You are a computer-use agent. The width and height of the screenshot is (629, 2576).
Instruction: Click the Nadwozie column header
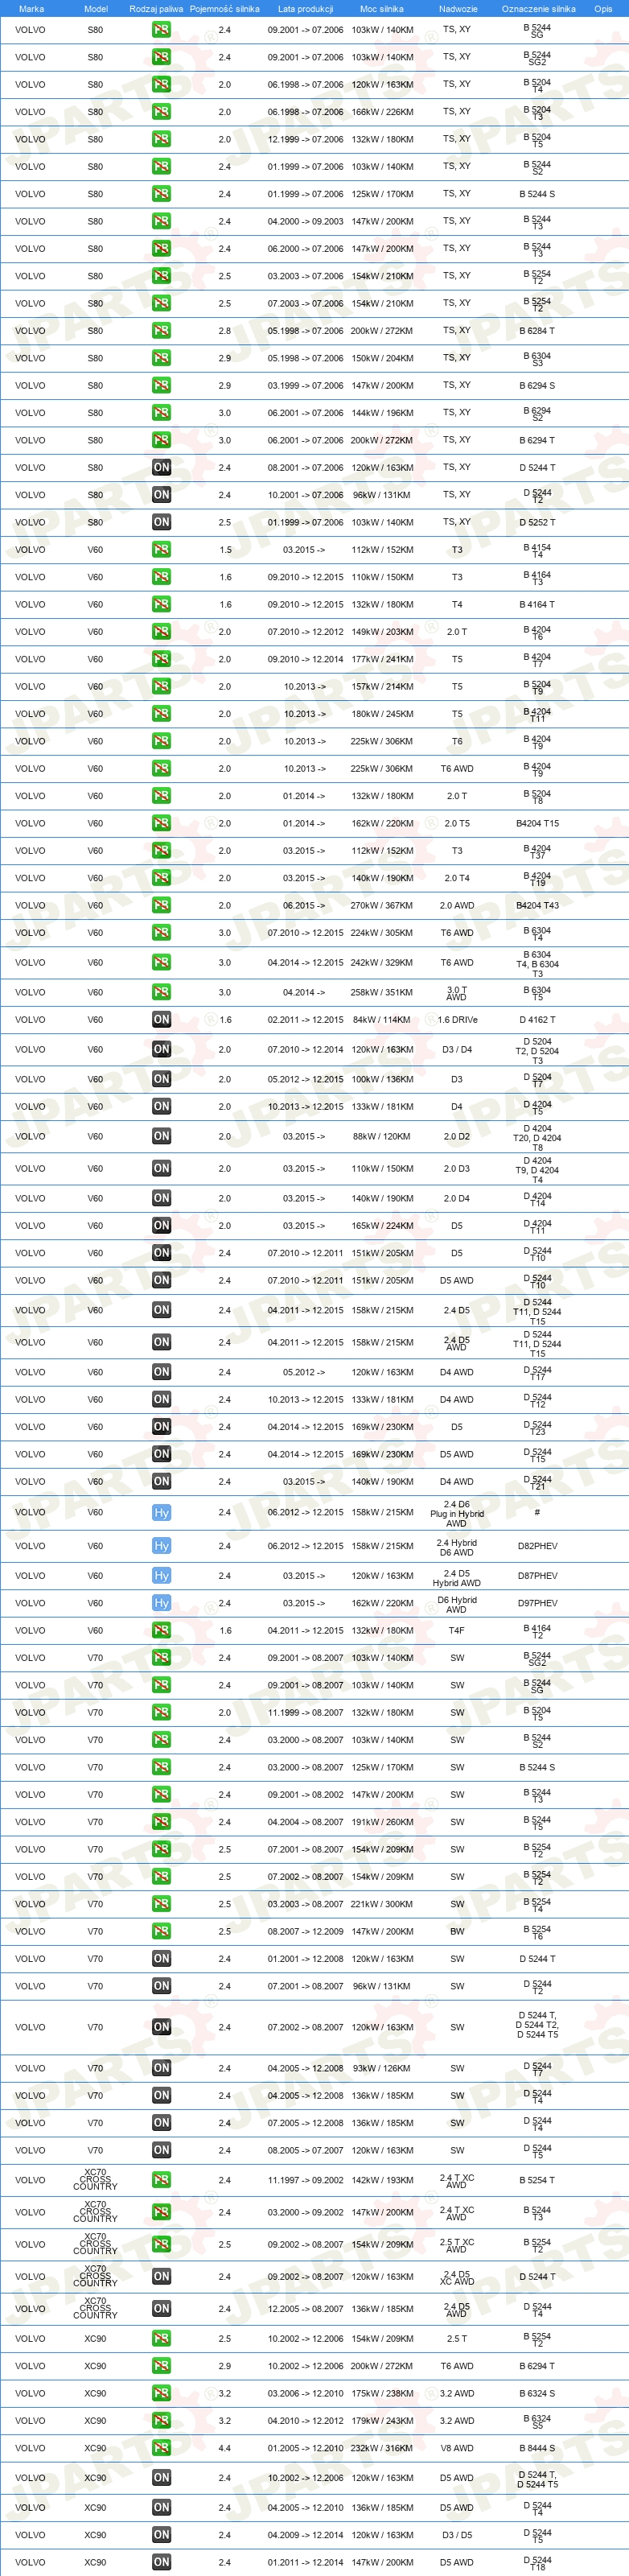click(x=458, y=8)
